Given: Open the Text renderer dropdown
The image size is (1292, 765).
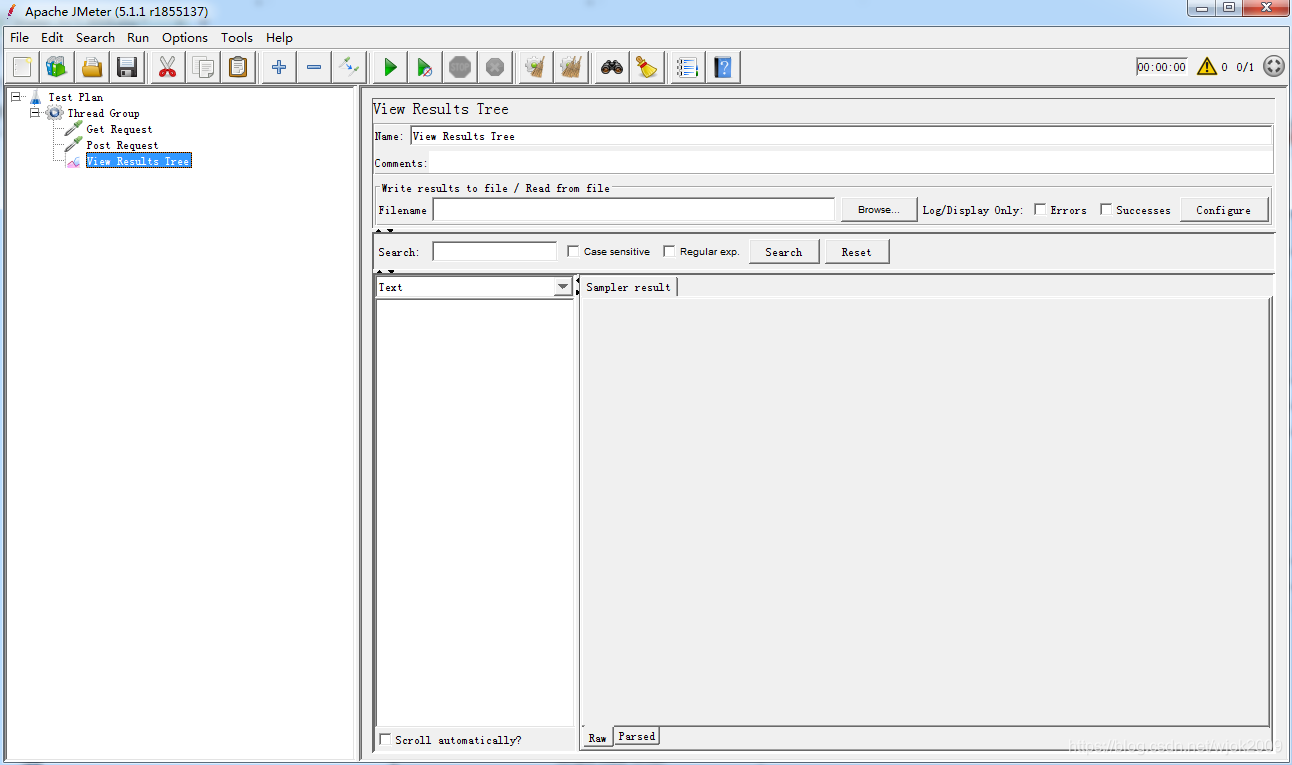Looking at the screenshot, I should click(563, 287).
